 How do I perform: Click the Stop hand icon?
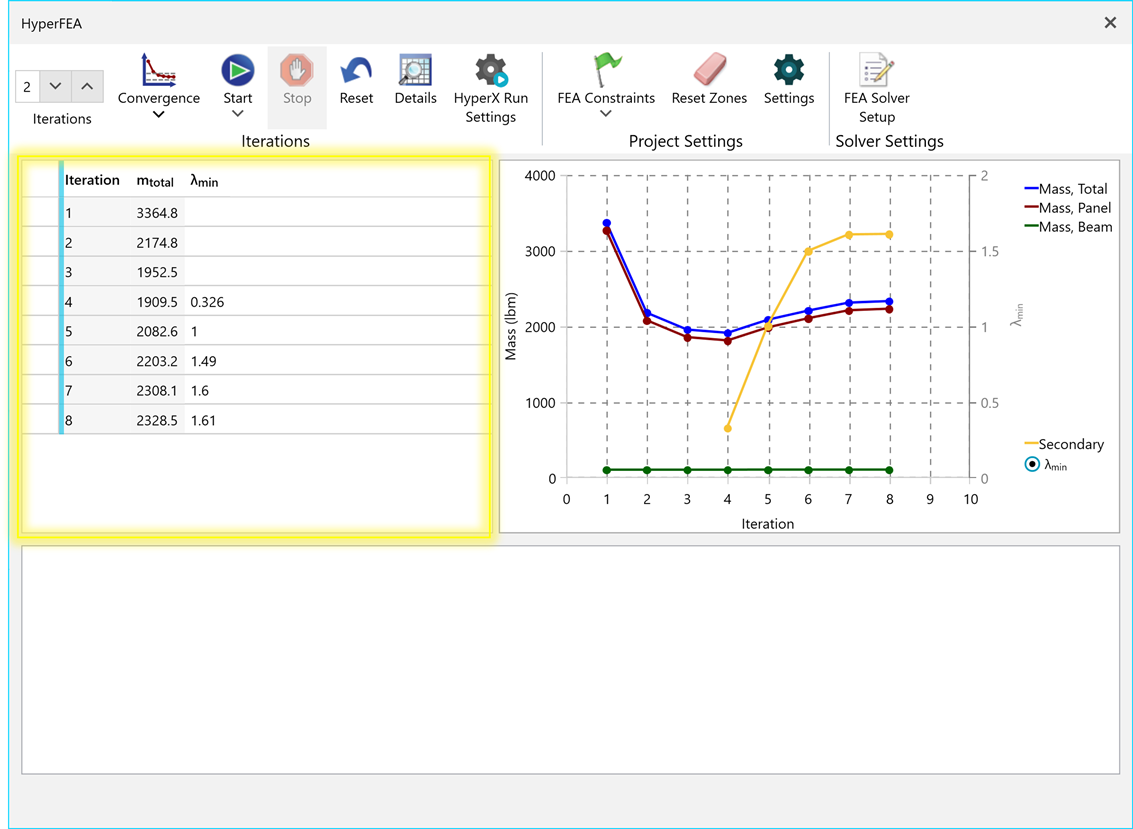coord(297,71)
